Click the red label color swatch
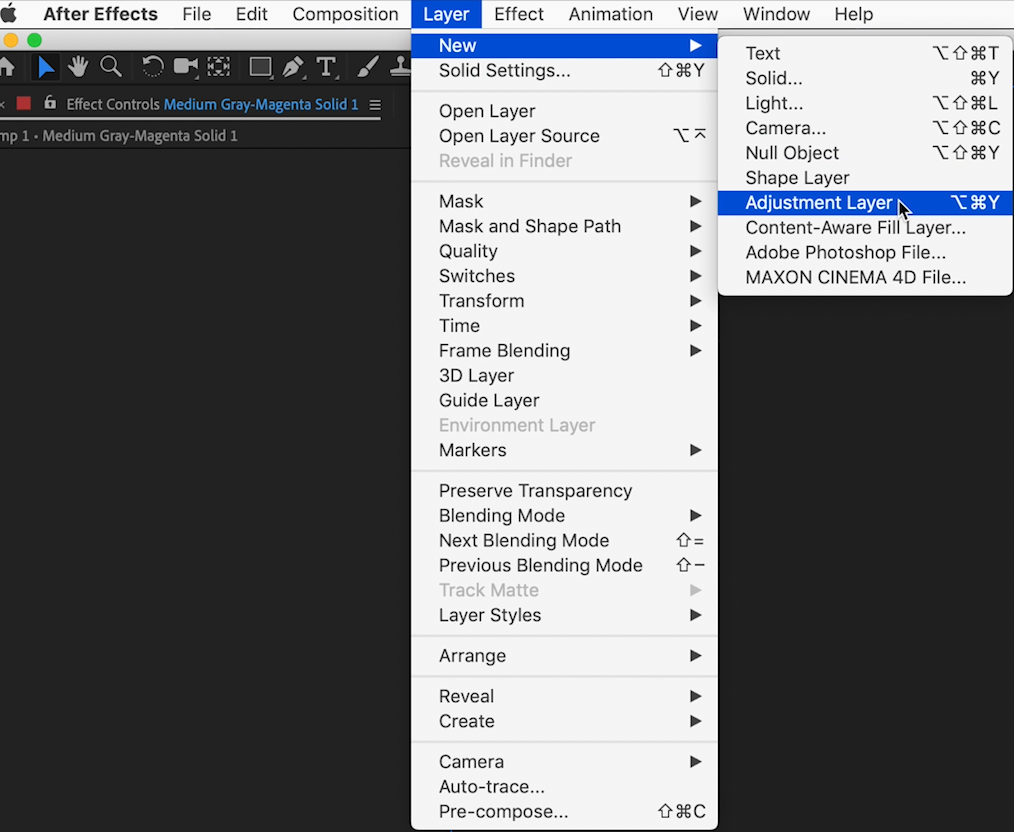 (24, 104)
